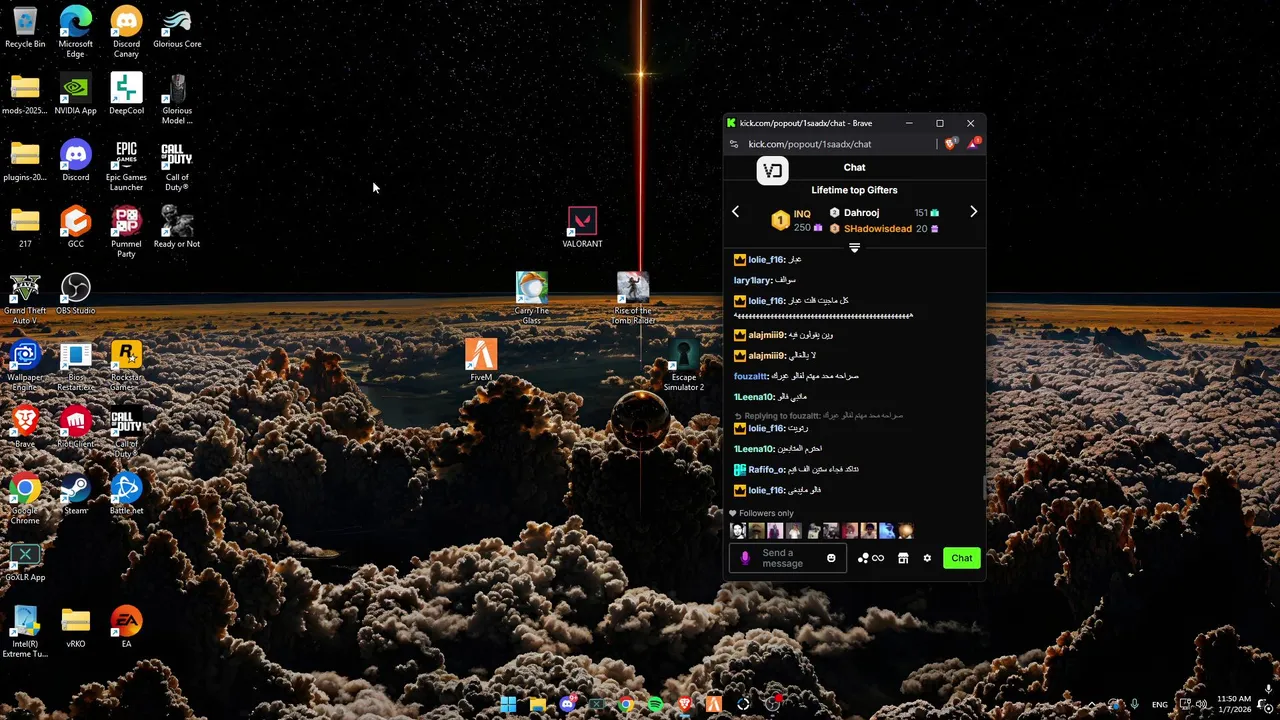Open the Recycle Bin desktop icon
The width and height of the screenshot is (1280, 720).
click(25, 28)
